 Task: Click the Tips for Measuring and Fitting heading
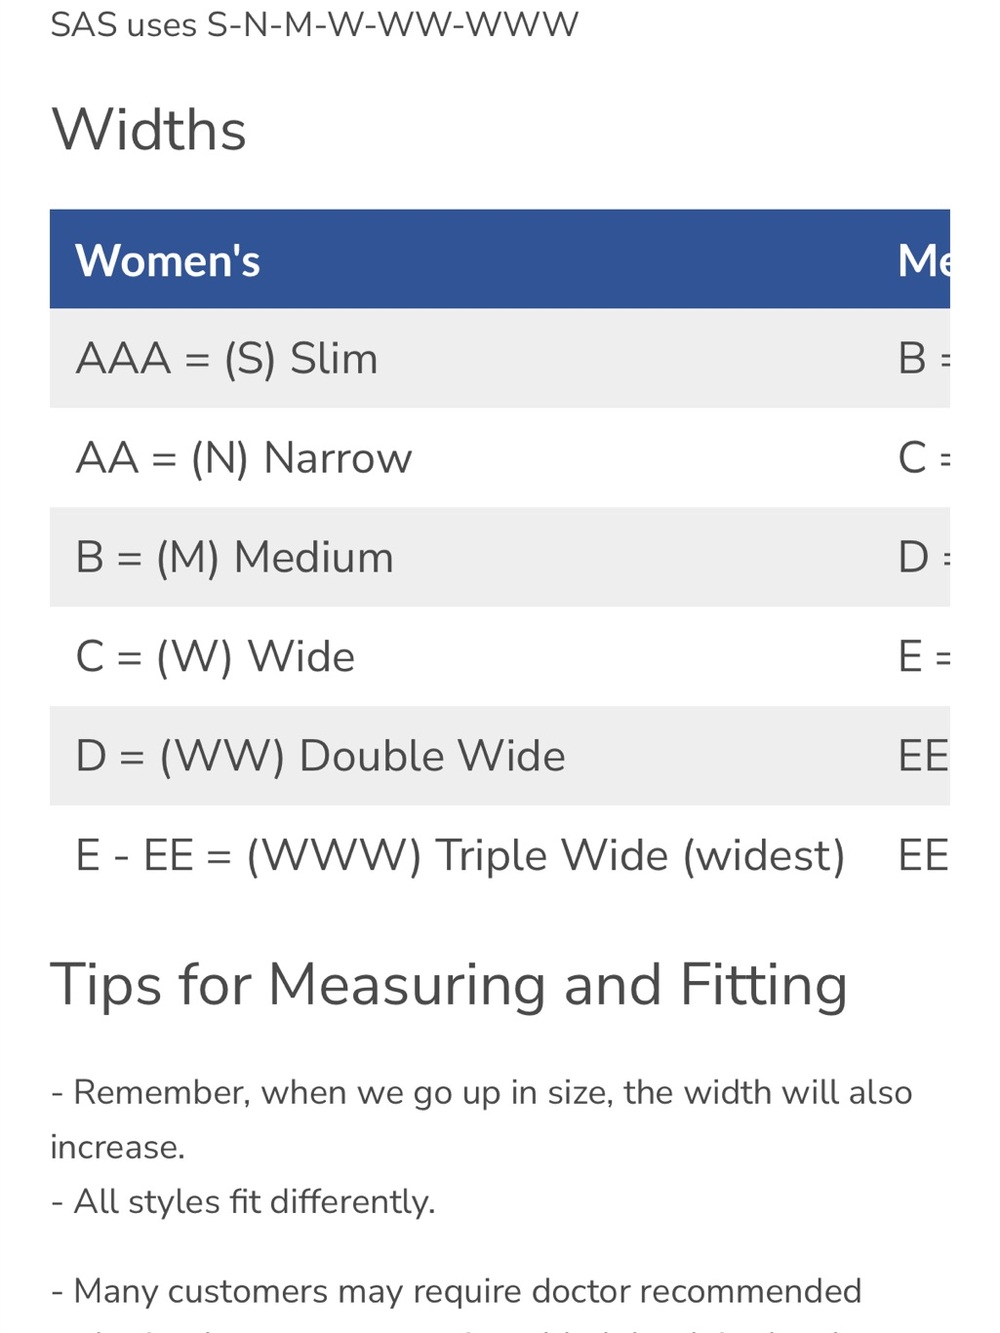point(449,985)
